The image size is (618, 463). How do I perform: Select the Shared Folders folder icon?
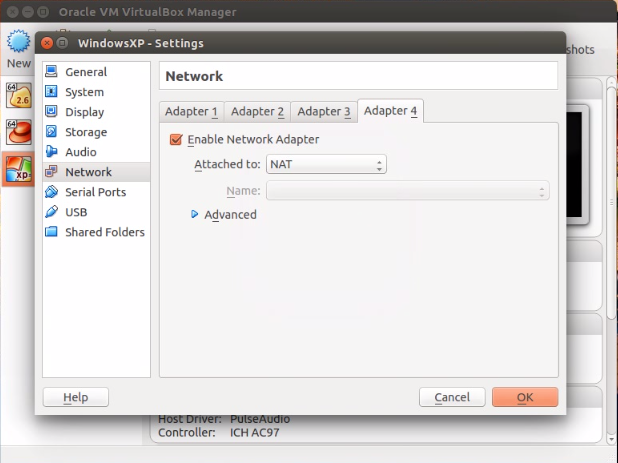pyautogui.click(x=51, y=232)
